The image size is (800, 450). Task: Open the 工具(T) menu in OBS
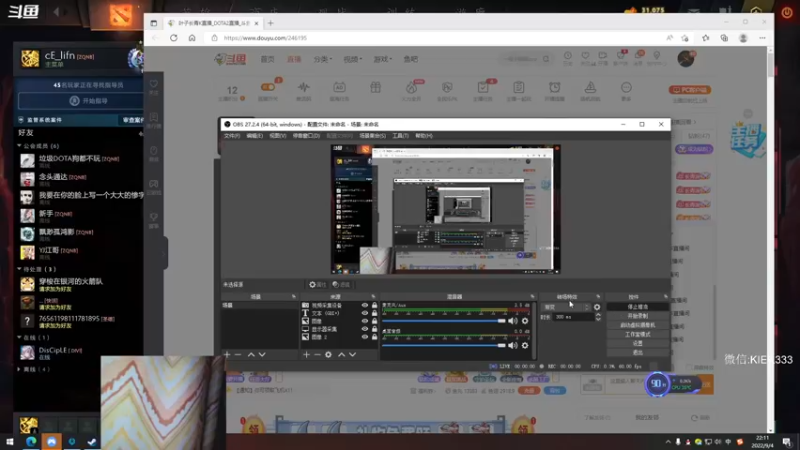[x=401, y=136]
